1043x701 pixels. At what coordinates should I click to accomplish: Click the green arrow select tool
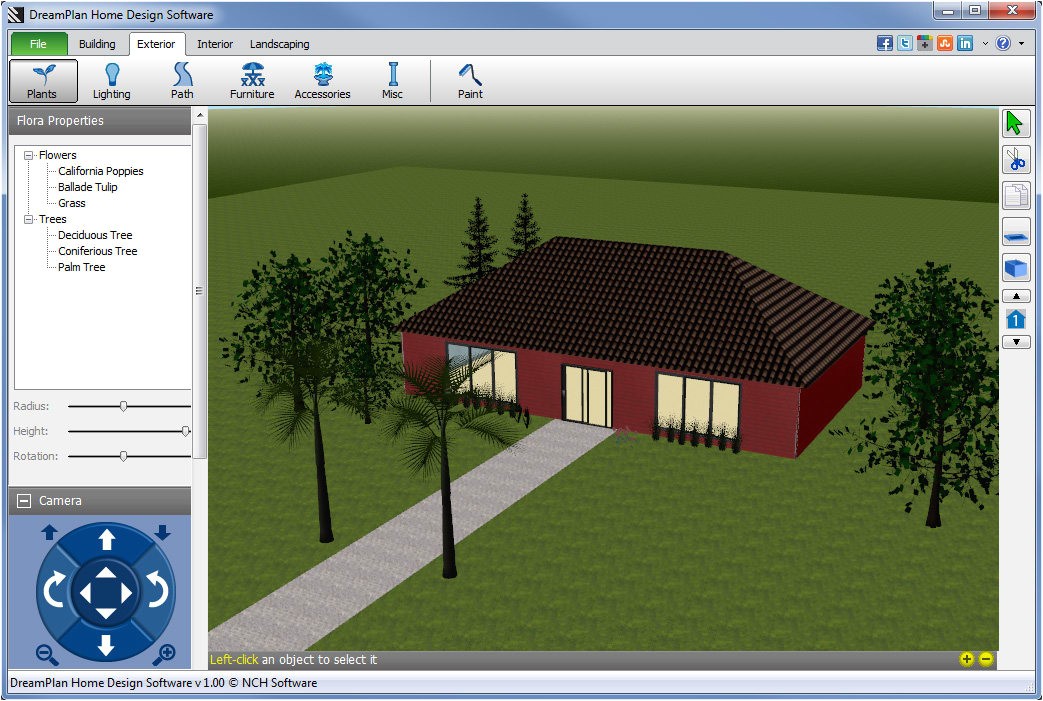1015,124
